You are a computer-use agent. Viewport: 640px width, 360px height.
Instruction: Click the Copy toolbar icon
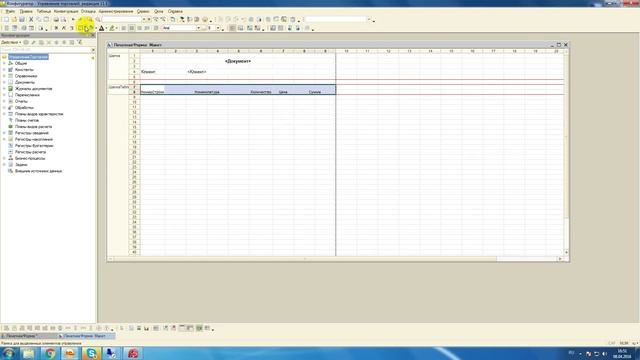tap(39, 19)
